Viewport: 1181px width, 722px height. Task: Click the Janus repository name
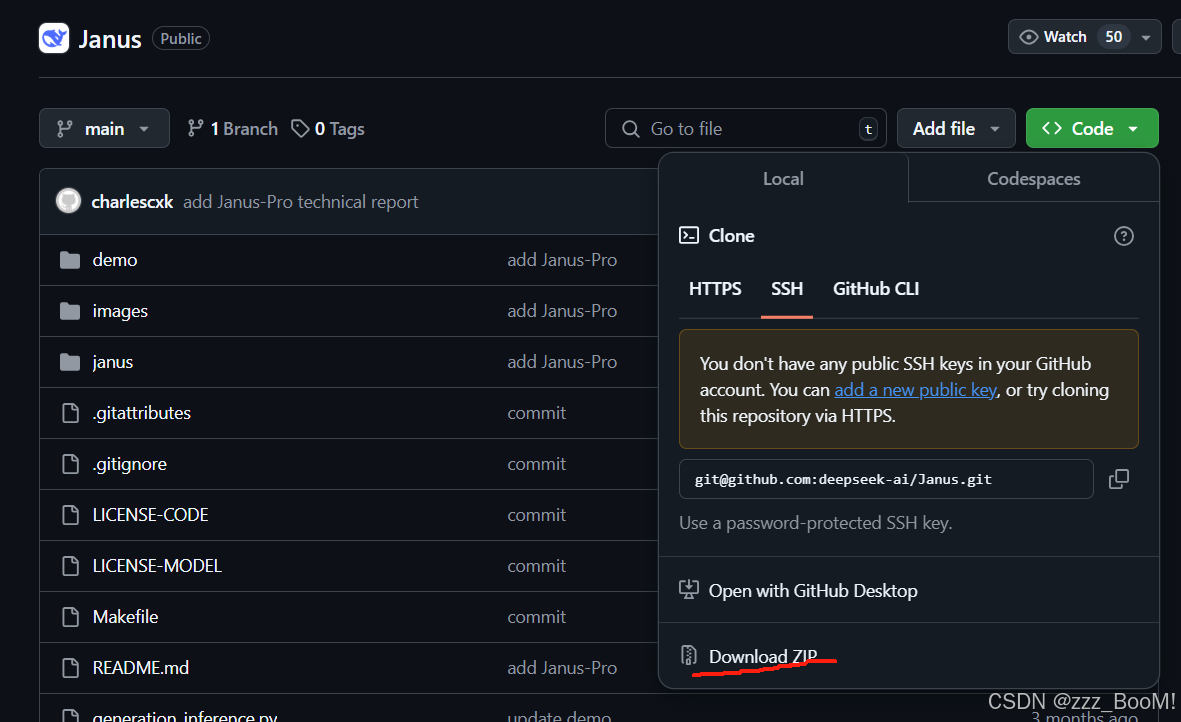click(110, 39)
